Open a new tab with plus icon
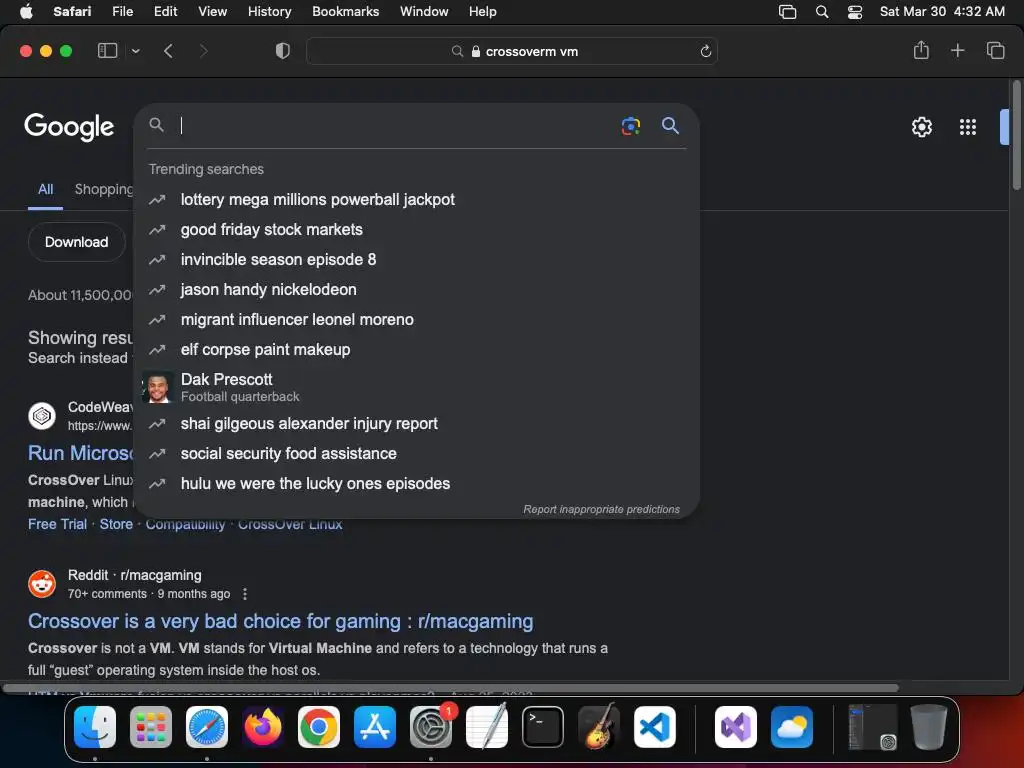The height and width of the screenshot is (768, 1024). [957, 50]
